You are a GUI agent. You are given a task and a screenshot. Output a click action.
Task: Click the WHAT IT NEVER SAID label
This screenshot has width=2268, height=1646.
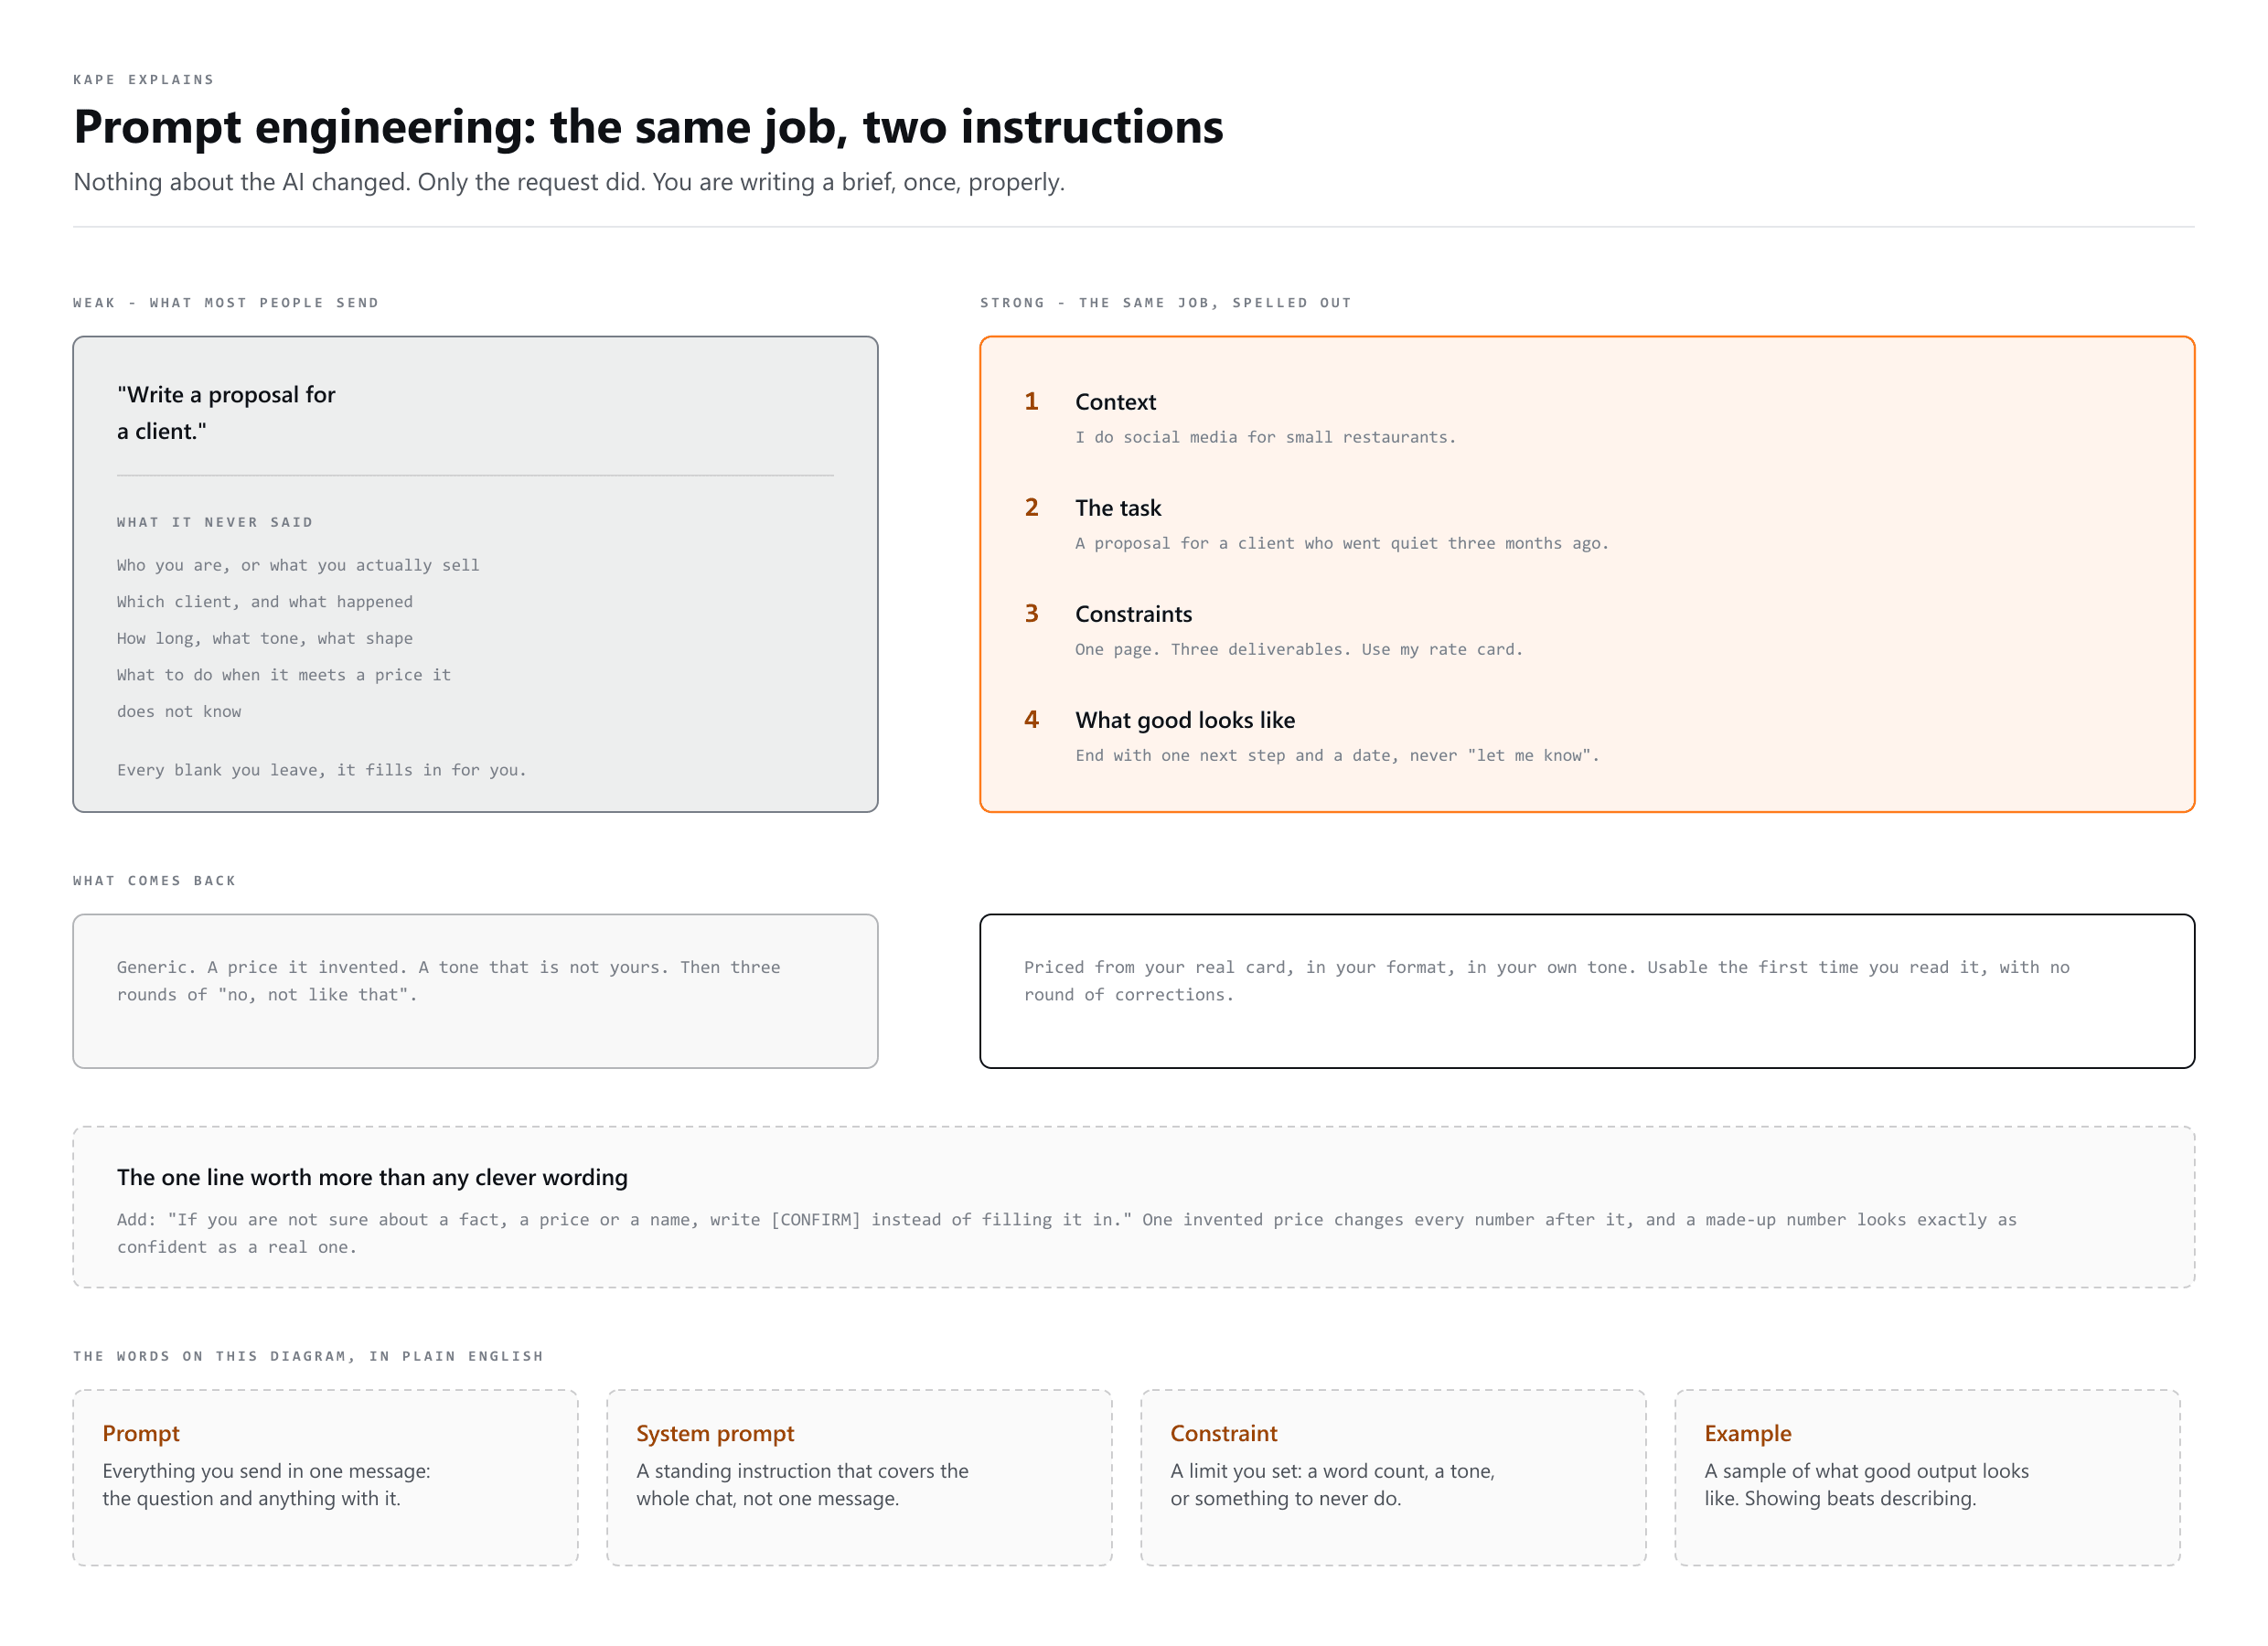pyautogui.click(x=215, y=522)
